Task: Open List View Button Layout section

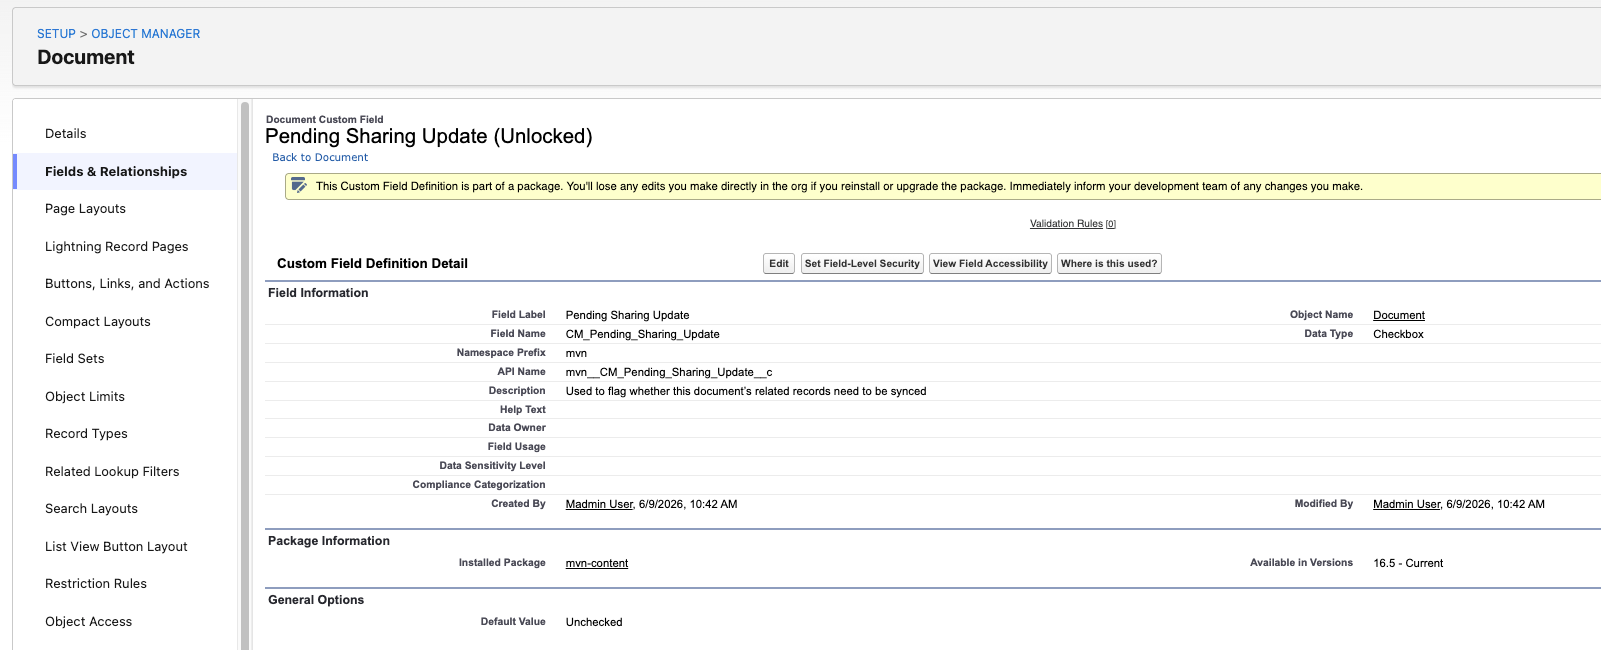Action: 116,547
